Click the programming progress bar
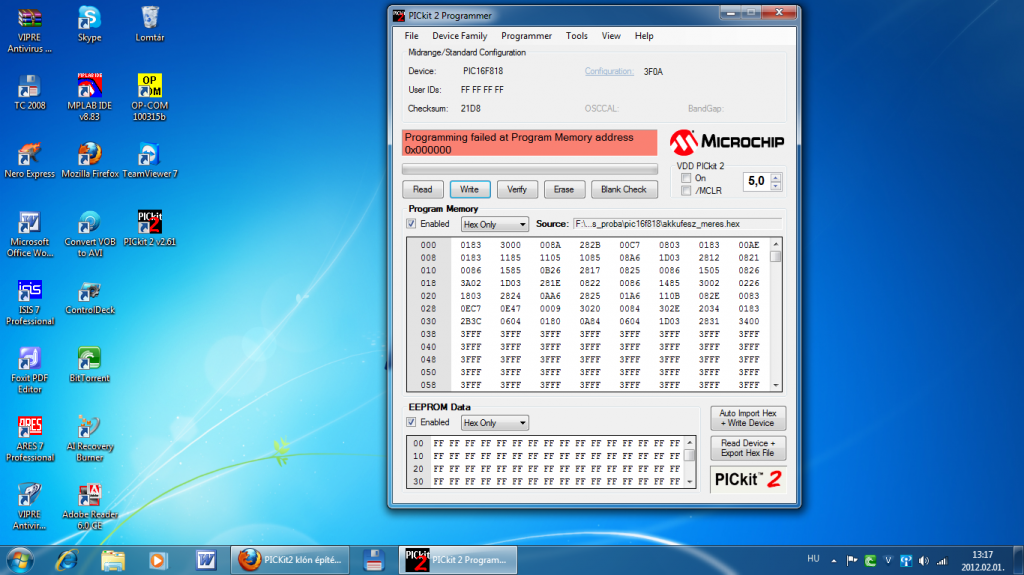 coord(530,169)
